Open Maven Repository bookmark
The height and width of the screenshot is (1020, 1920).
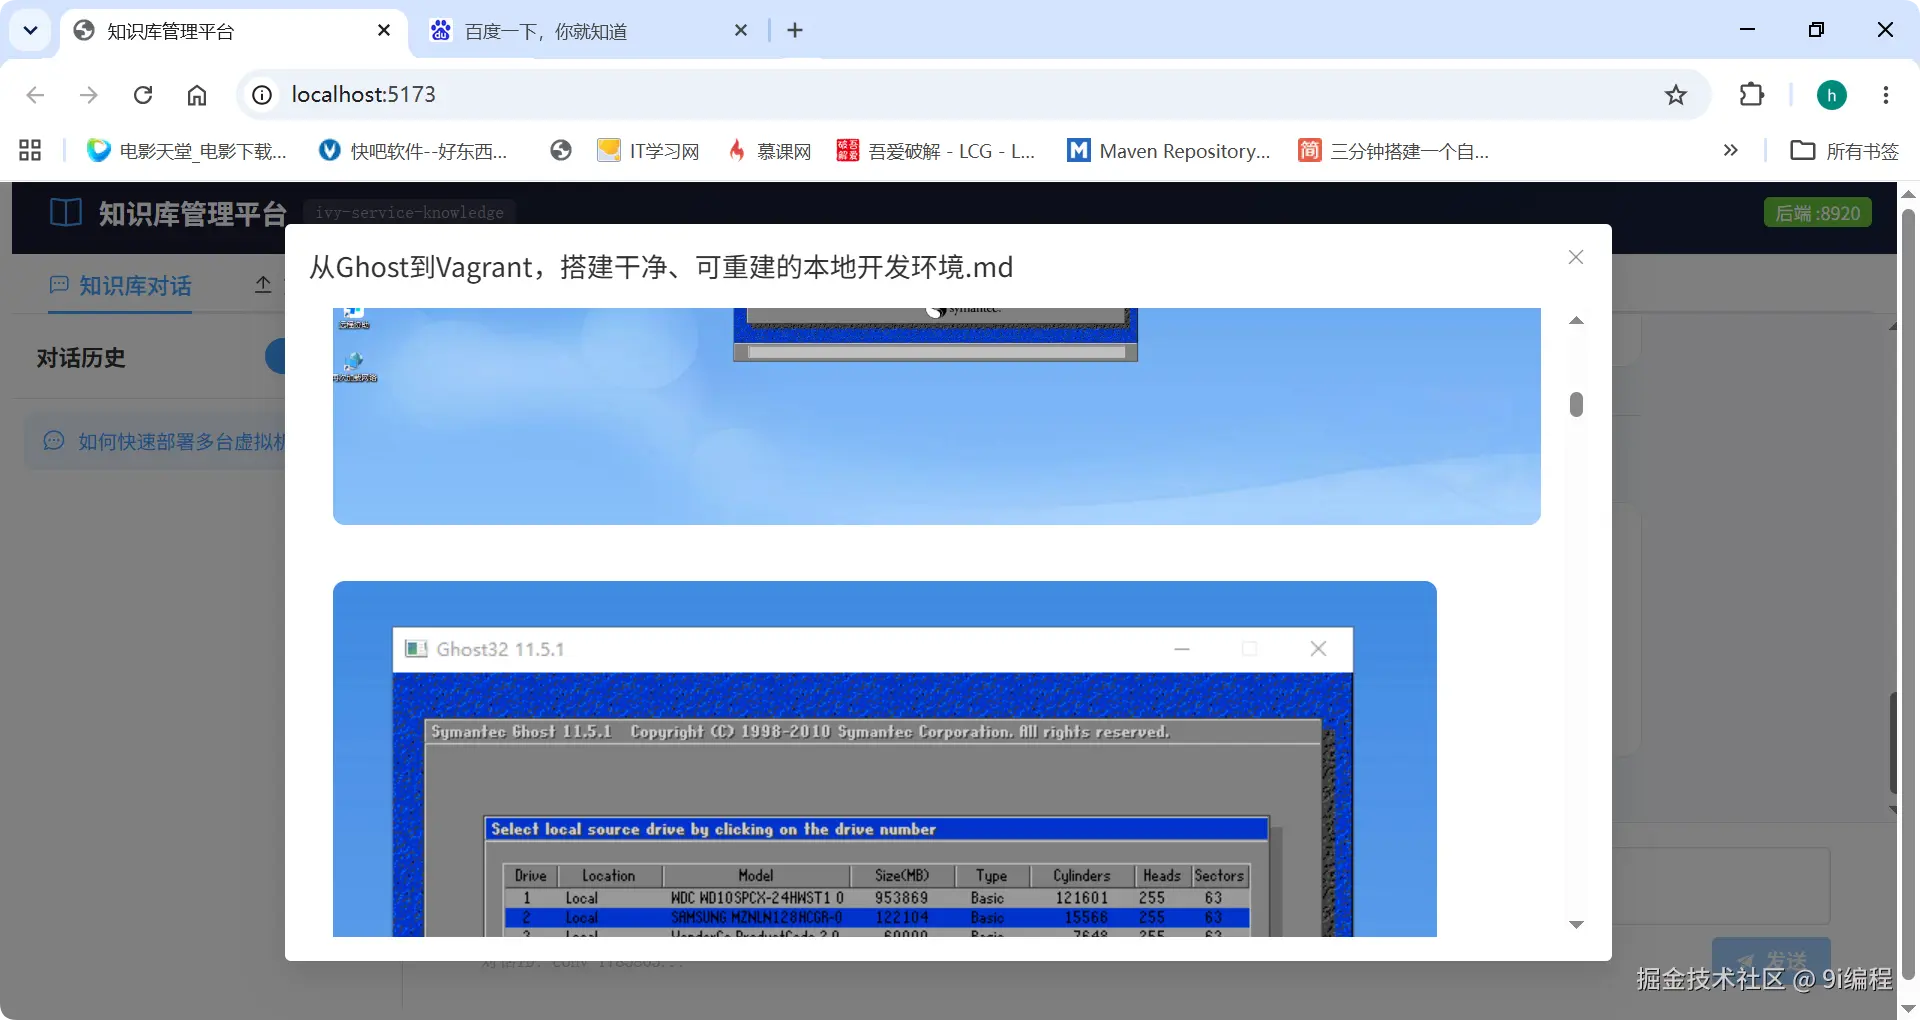pyautogui.click(x=1169, y=151)
